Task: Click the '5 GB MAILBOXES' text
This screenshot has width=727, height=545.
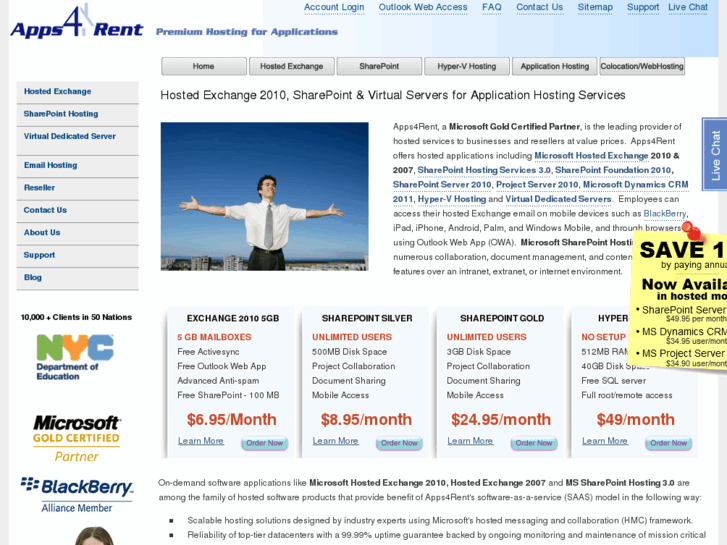Action: 214,337
